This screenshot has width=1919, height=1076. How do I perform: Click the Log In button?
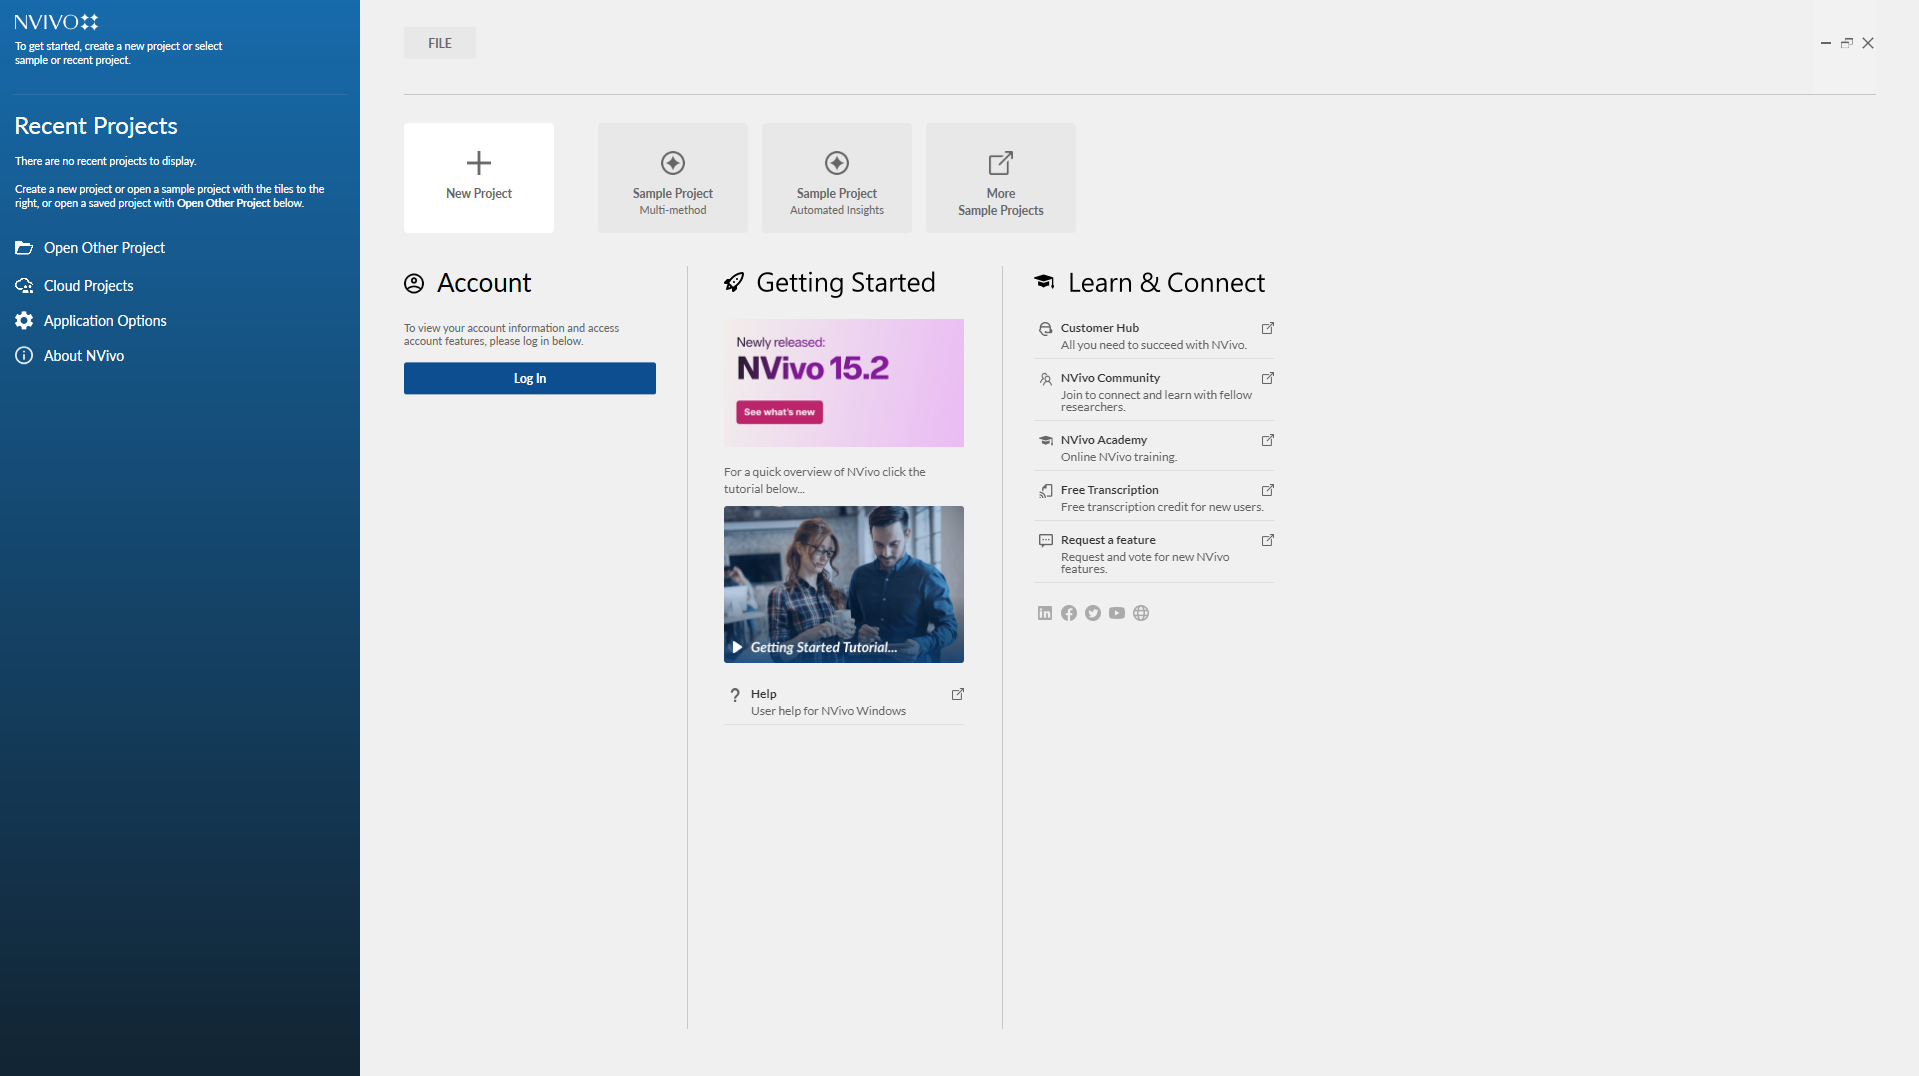(x=530, y=378)
